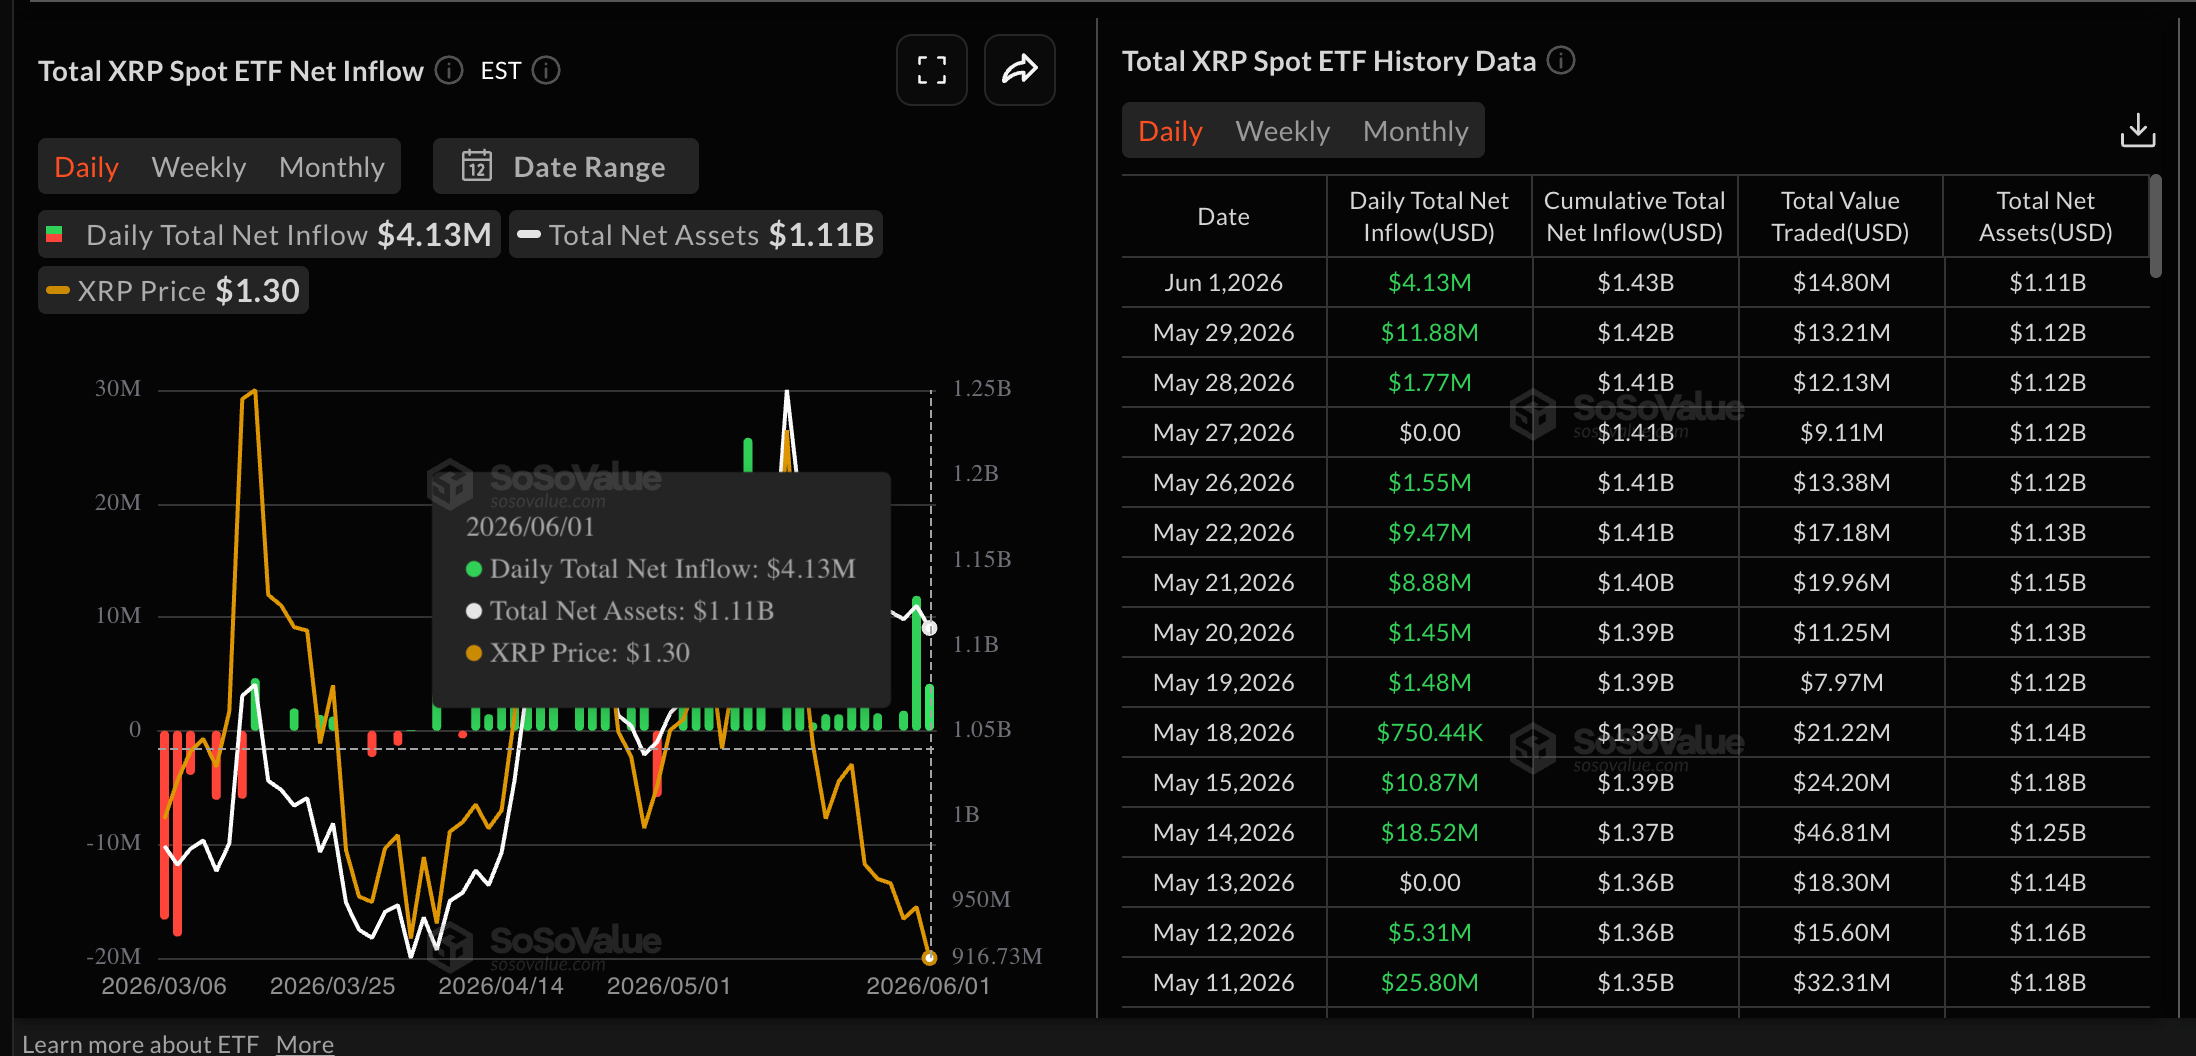Select the May 29,2026 date cell

coord(1224,333)
